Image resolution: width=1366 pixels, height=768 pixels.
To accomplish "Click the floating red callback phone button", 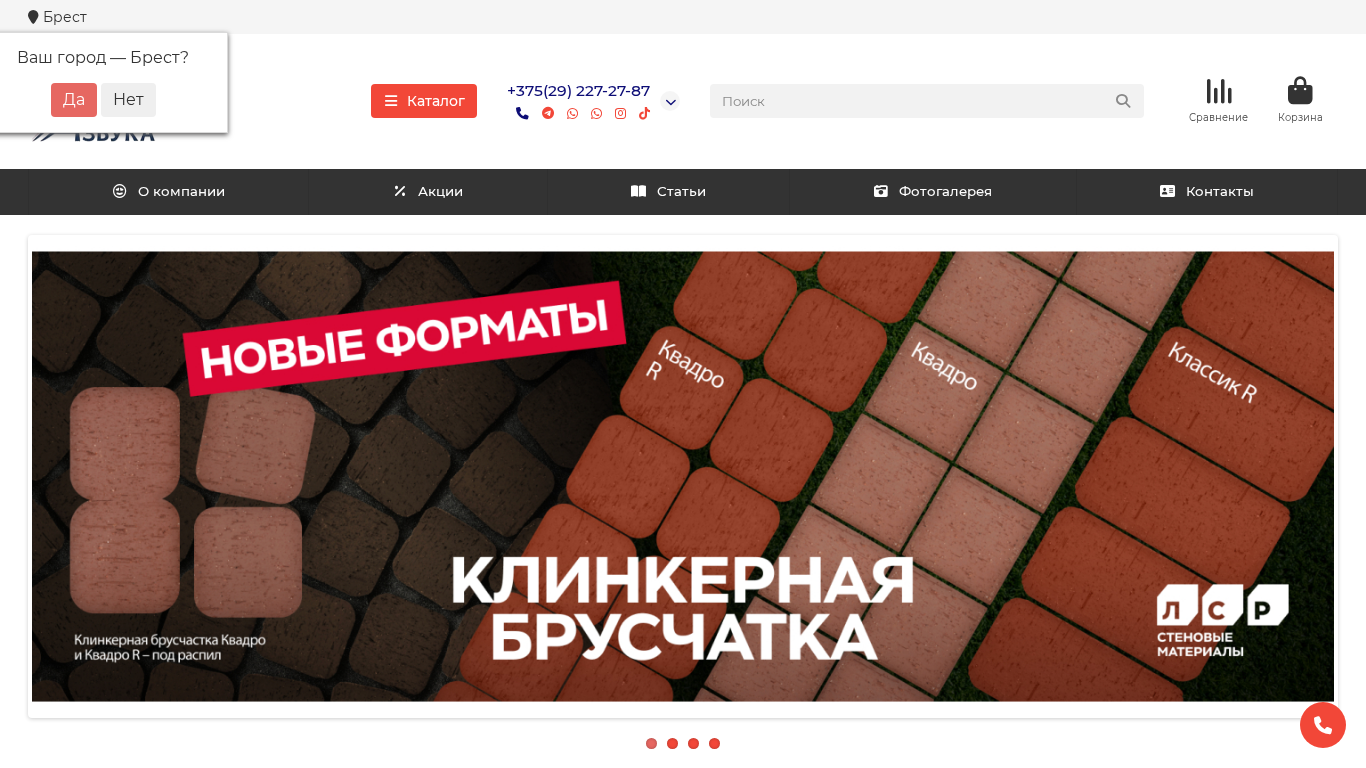I will coord(1323,725).
